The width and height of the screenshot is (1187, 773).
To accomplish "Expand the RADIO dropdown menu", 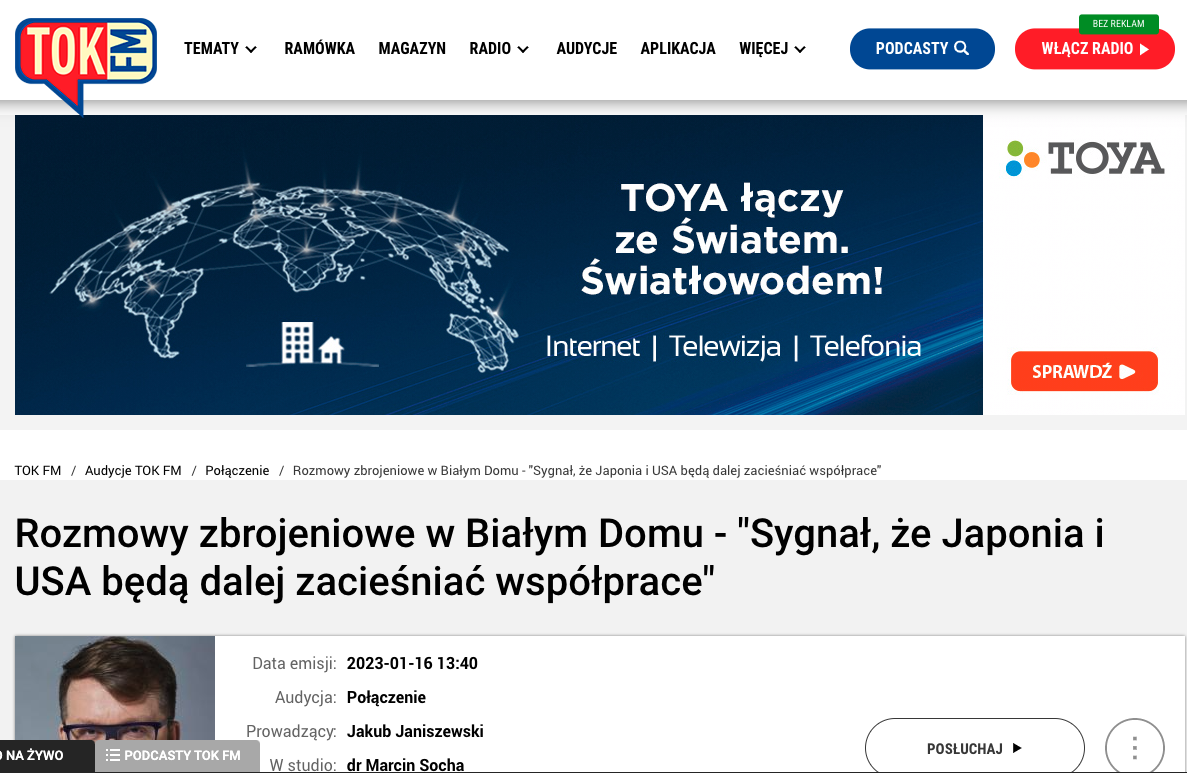I will click(x=499, y=48).
